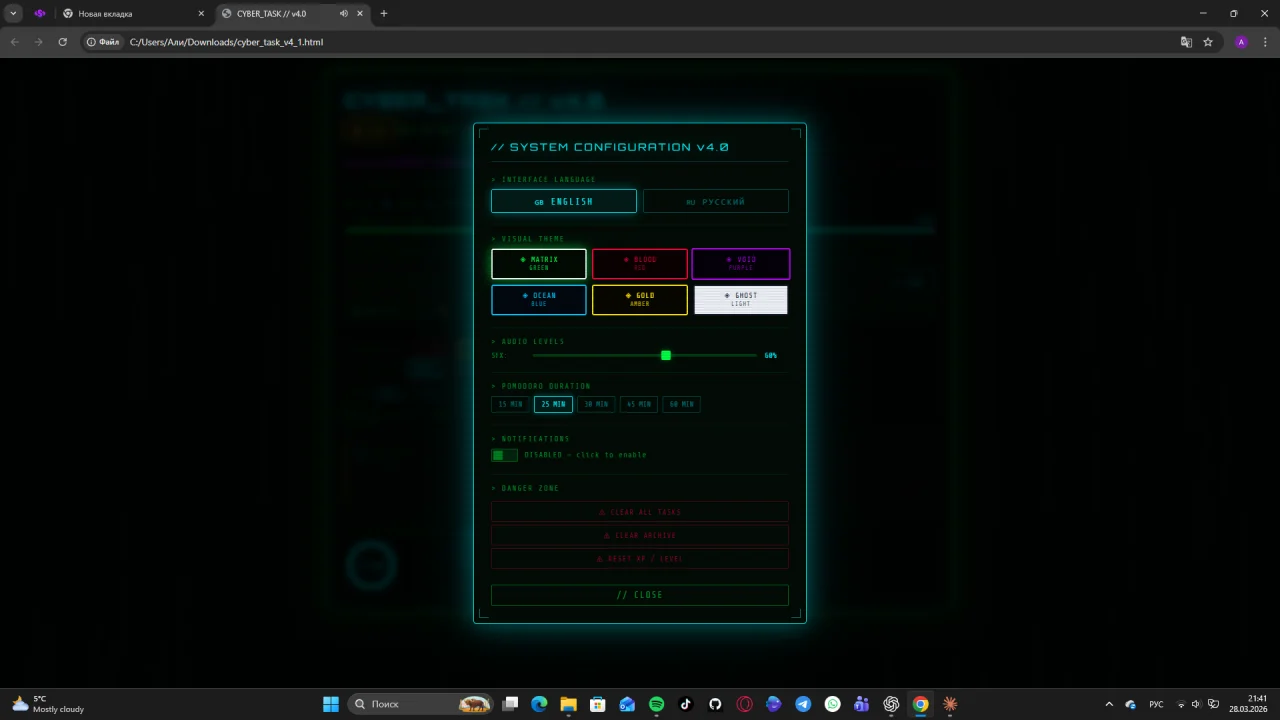Open Chrome's three-dot menu

1265,42
